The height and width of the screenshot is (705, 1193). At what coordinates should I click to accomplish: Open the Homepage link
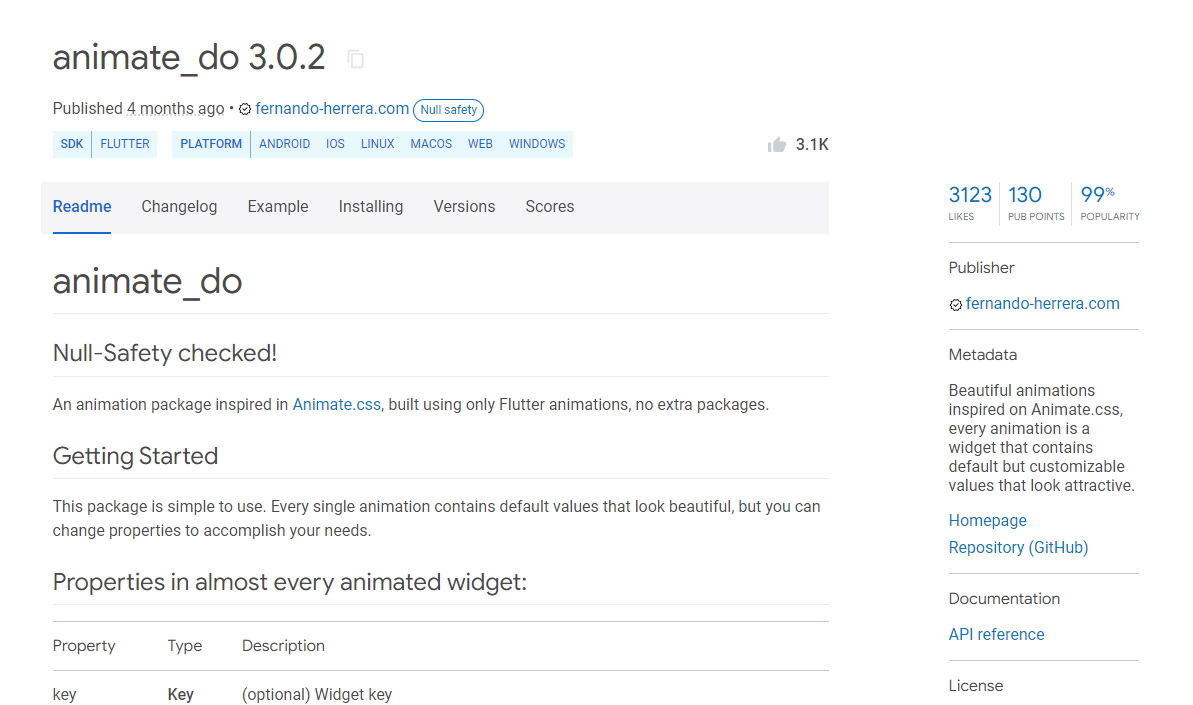pyautogui.click(x=987, y=520)
